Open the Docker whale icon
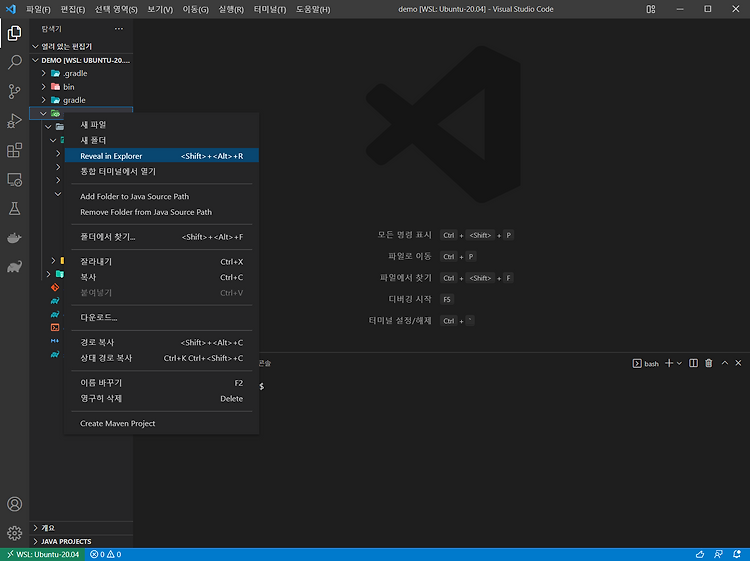Viewport: 750px width, 561px height. (14, 238)
